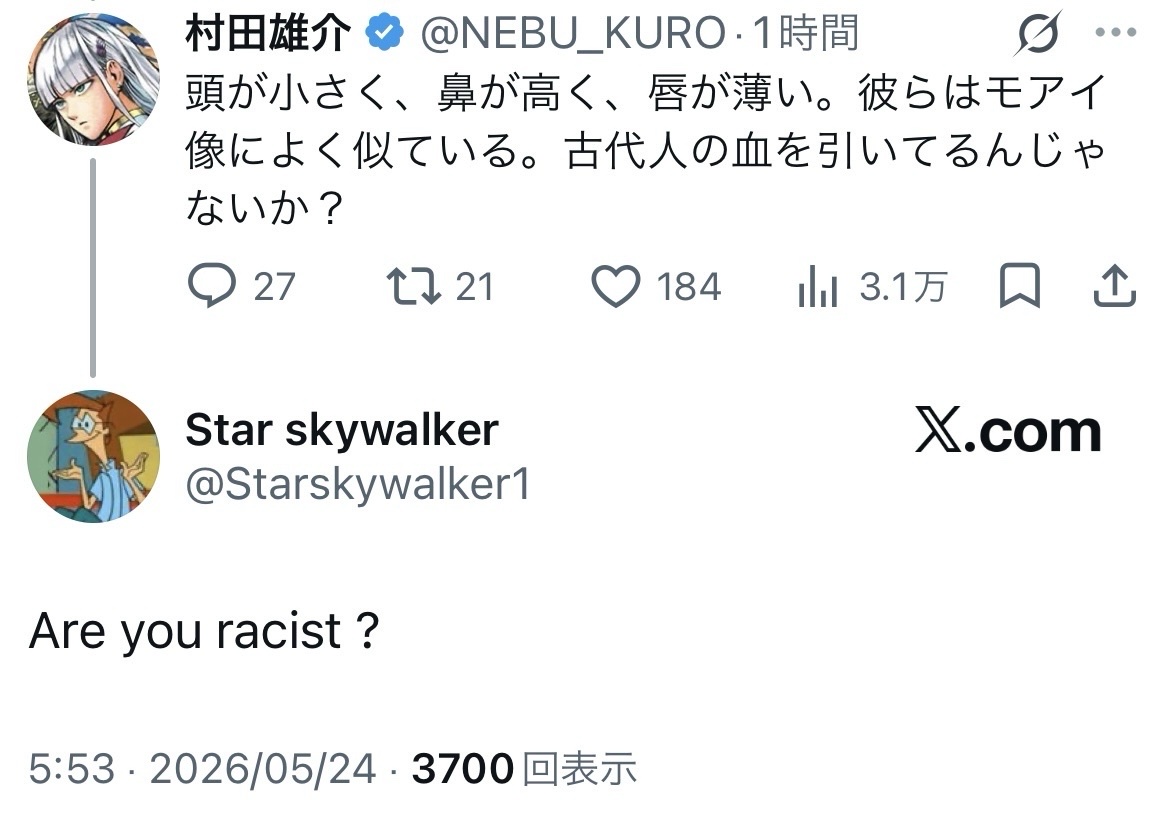
Task: Open the 5:53 · 2026/05/24 timestamp
Action: [202, 769]
